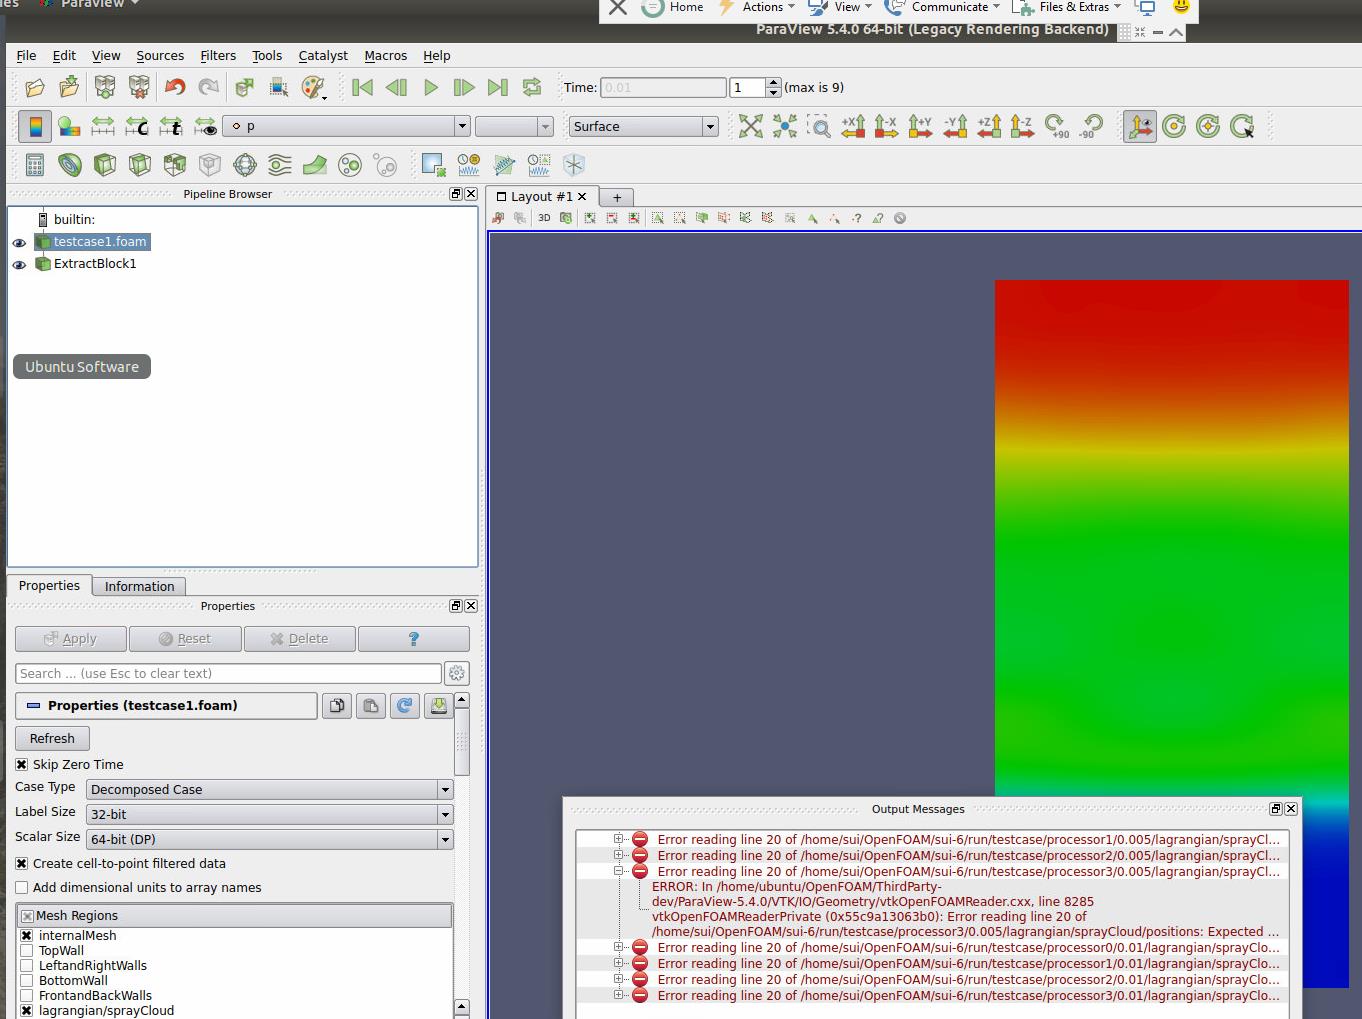Image resolution: width=1362 pixels, height=1019 pixels.
Task: Jump to the last frame
Action: pyautogui.click(x=497, y=88)
